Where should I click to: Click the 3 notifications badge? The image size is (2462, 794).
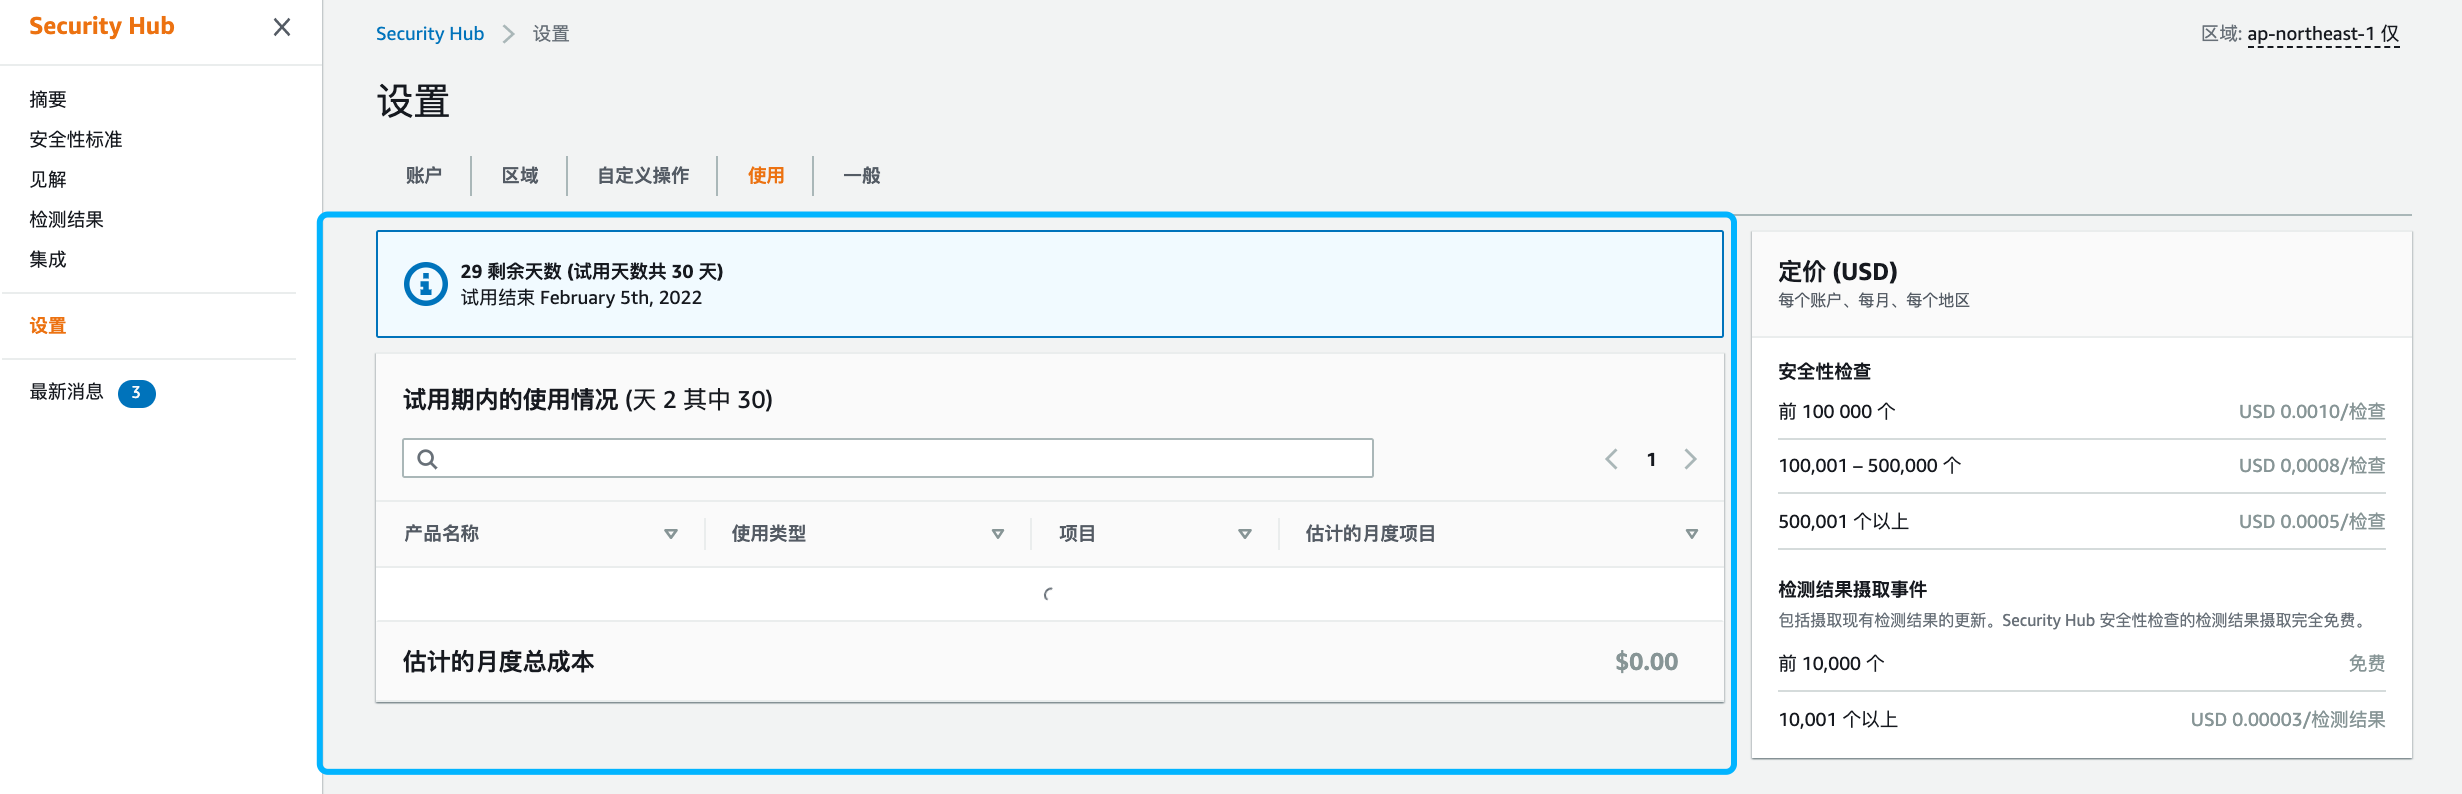(137, 393)
